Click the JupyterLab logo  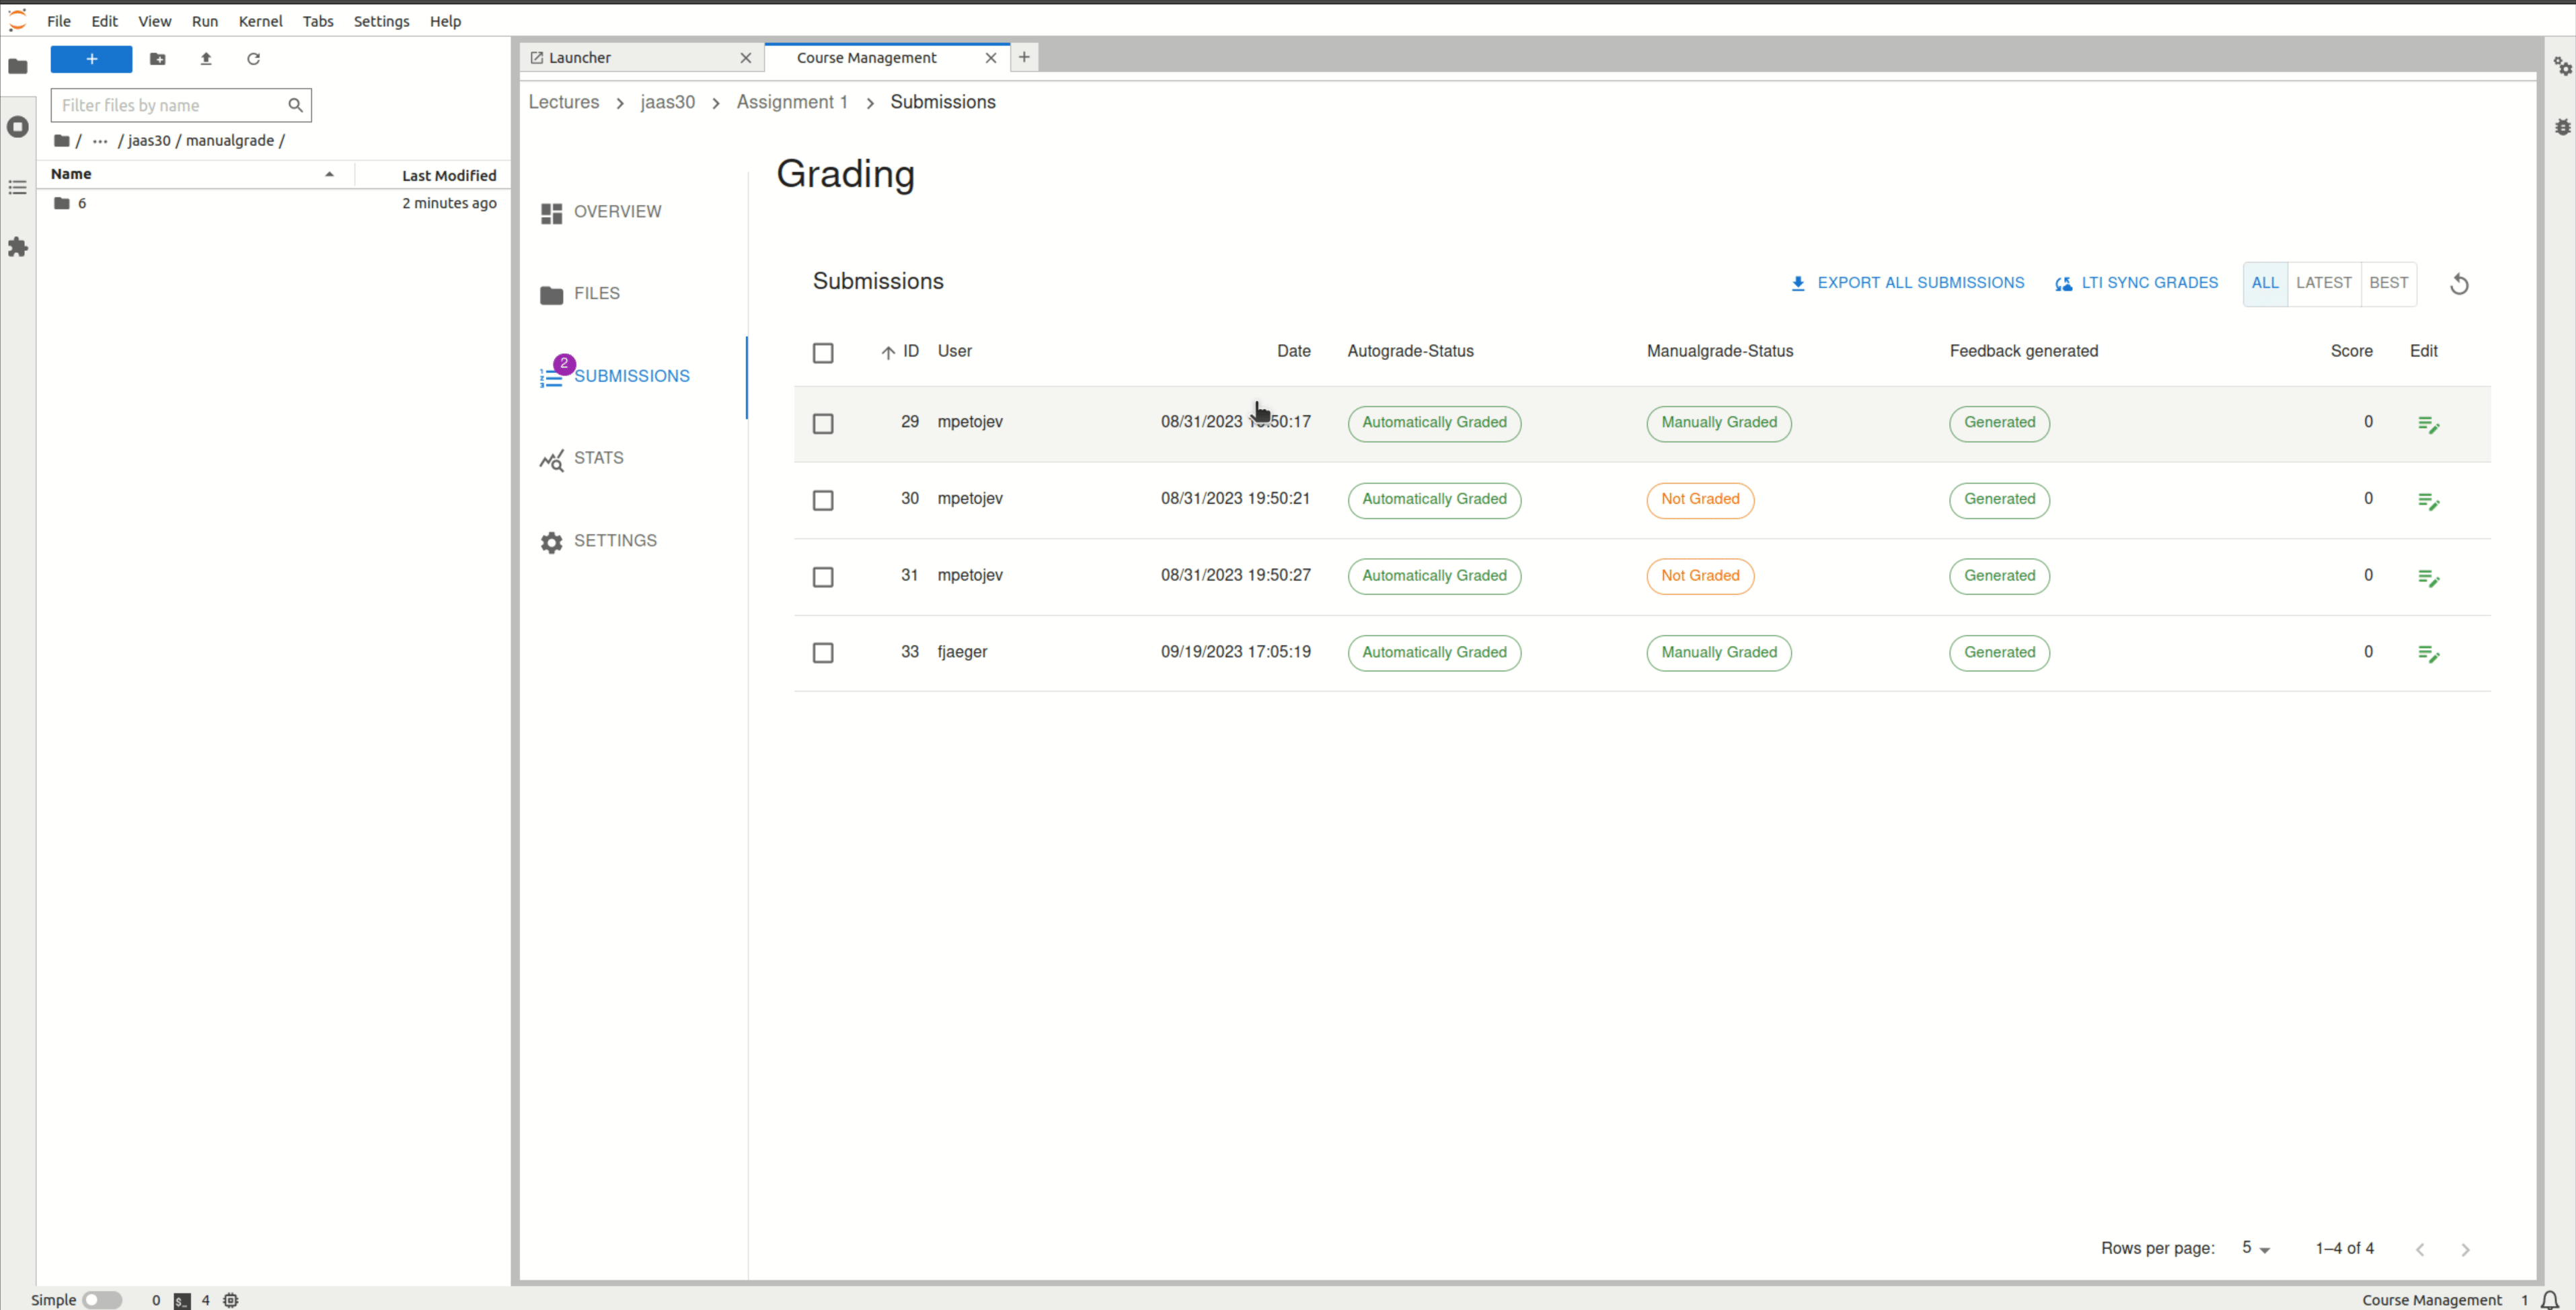(17, 20)
